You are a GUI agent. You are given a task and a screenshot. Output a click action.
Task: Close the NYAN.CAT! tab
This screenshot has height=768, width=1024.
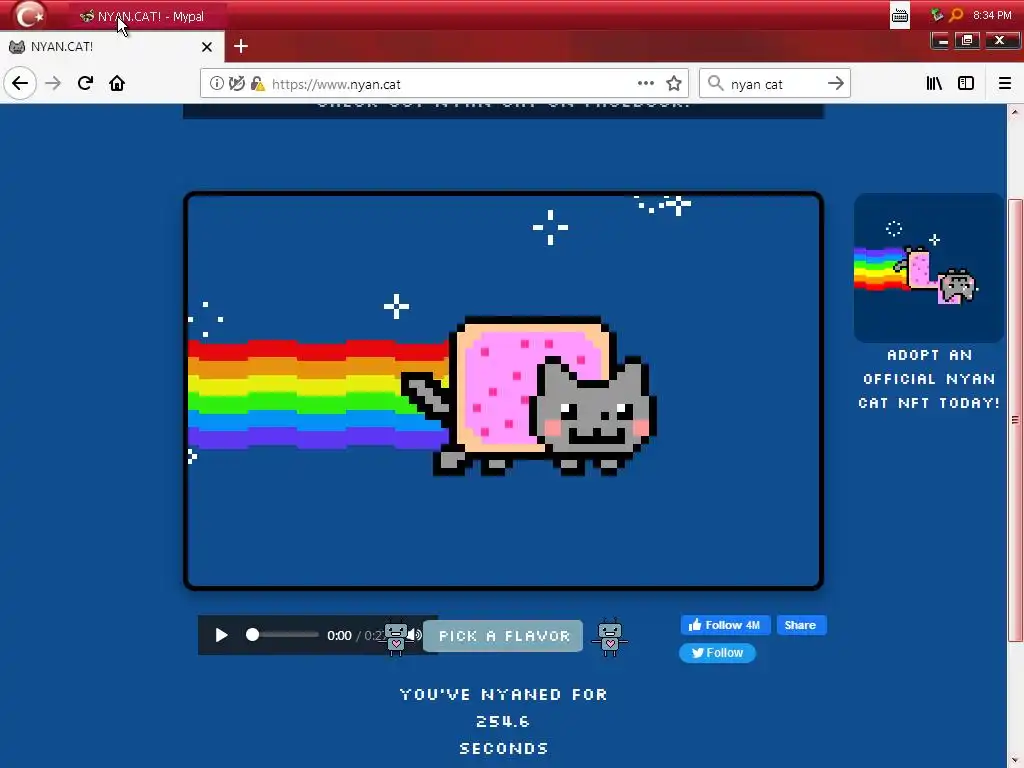[x=207, y=47]
